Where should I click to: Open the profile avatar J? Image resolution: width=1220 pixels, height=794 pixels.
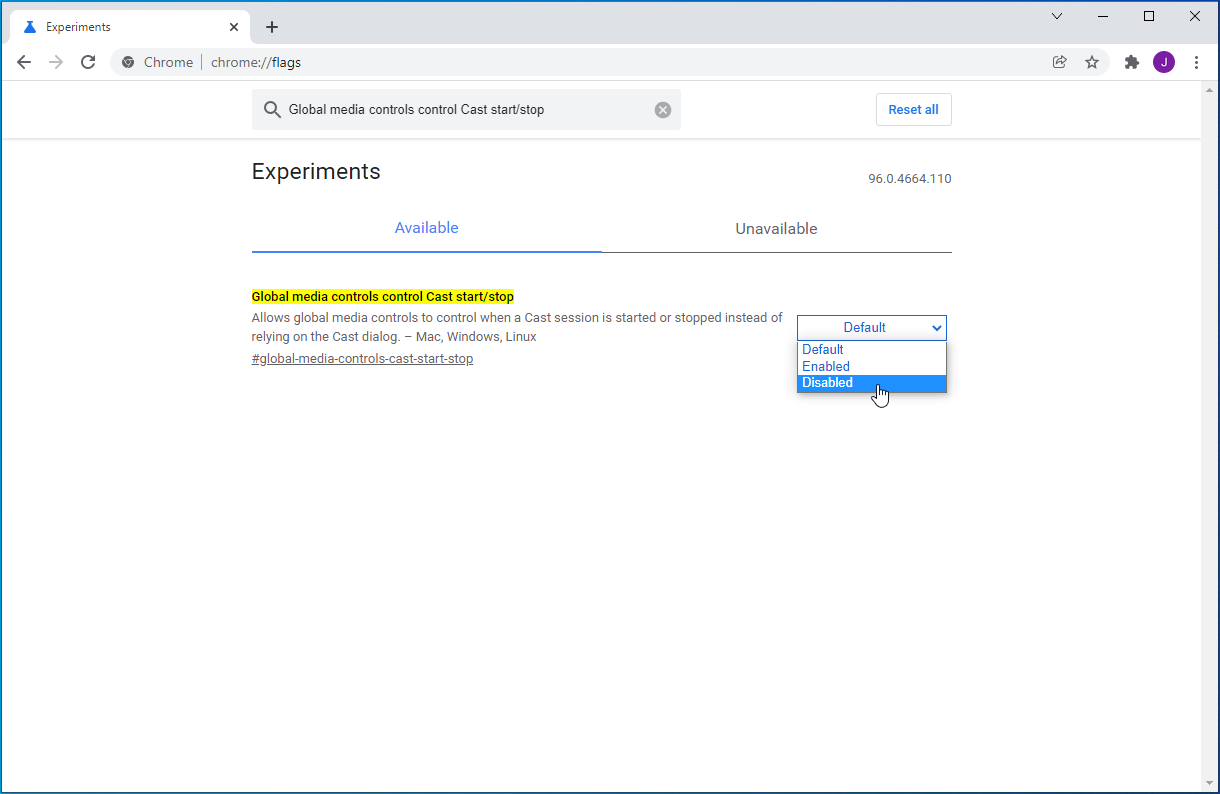pyautogui.click(x=1164, y=62)
